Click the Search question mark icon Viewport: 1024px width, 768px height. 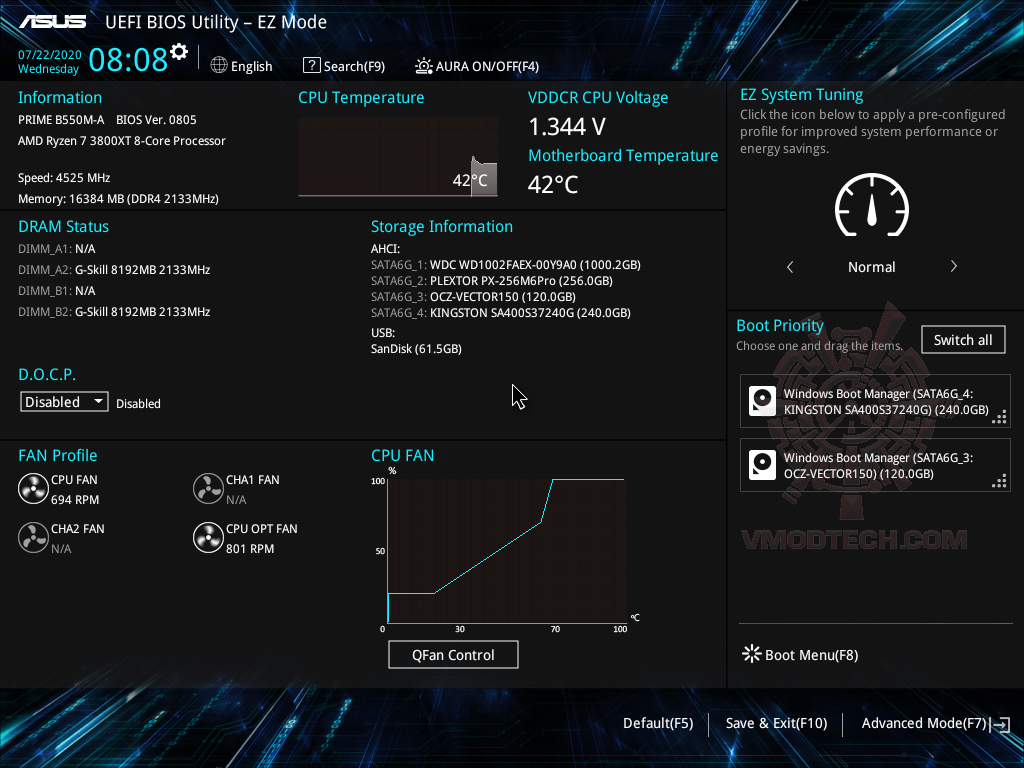click(x=312, y=65)
